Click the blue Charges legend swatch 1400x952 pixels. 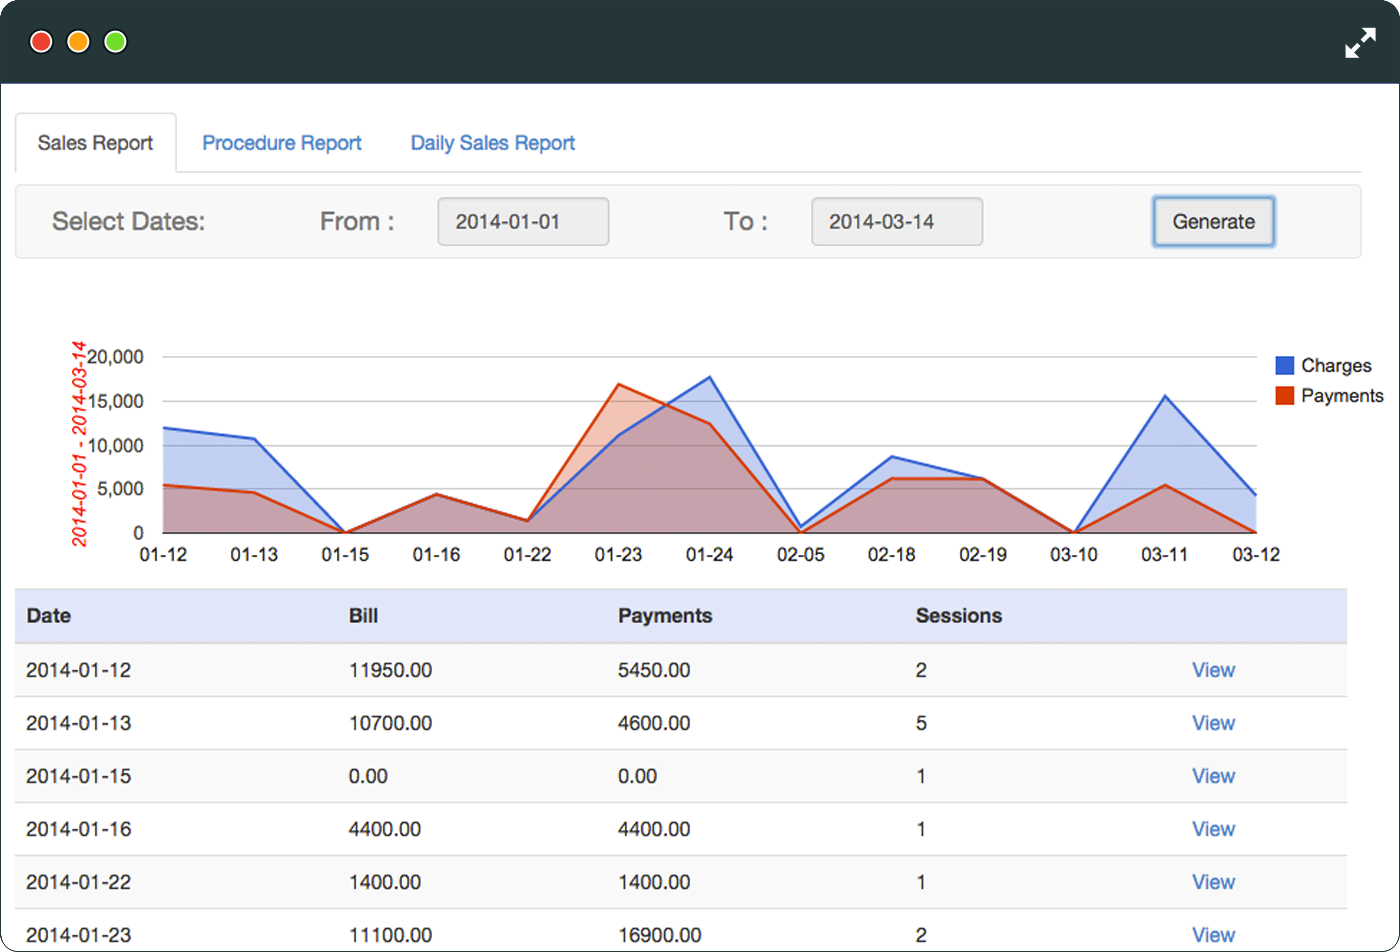(1285, 365)
